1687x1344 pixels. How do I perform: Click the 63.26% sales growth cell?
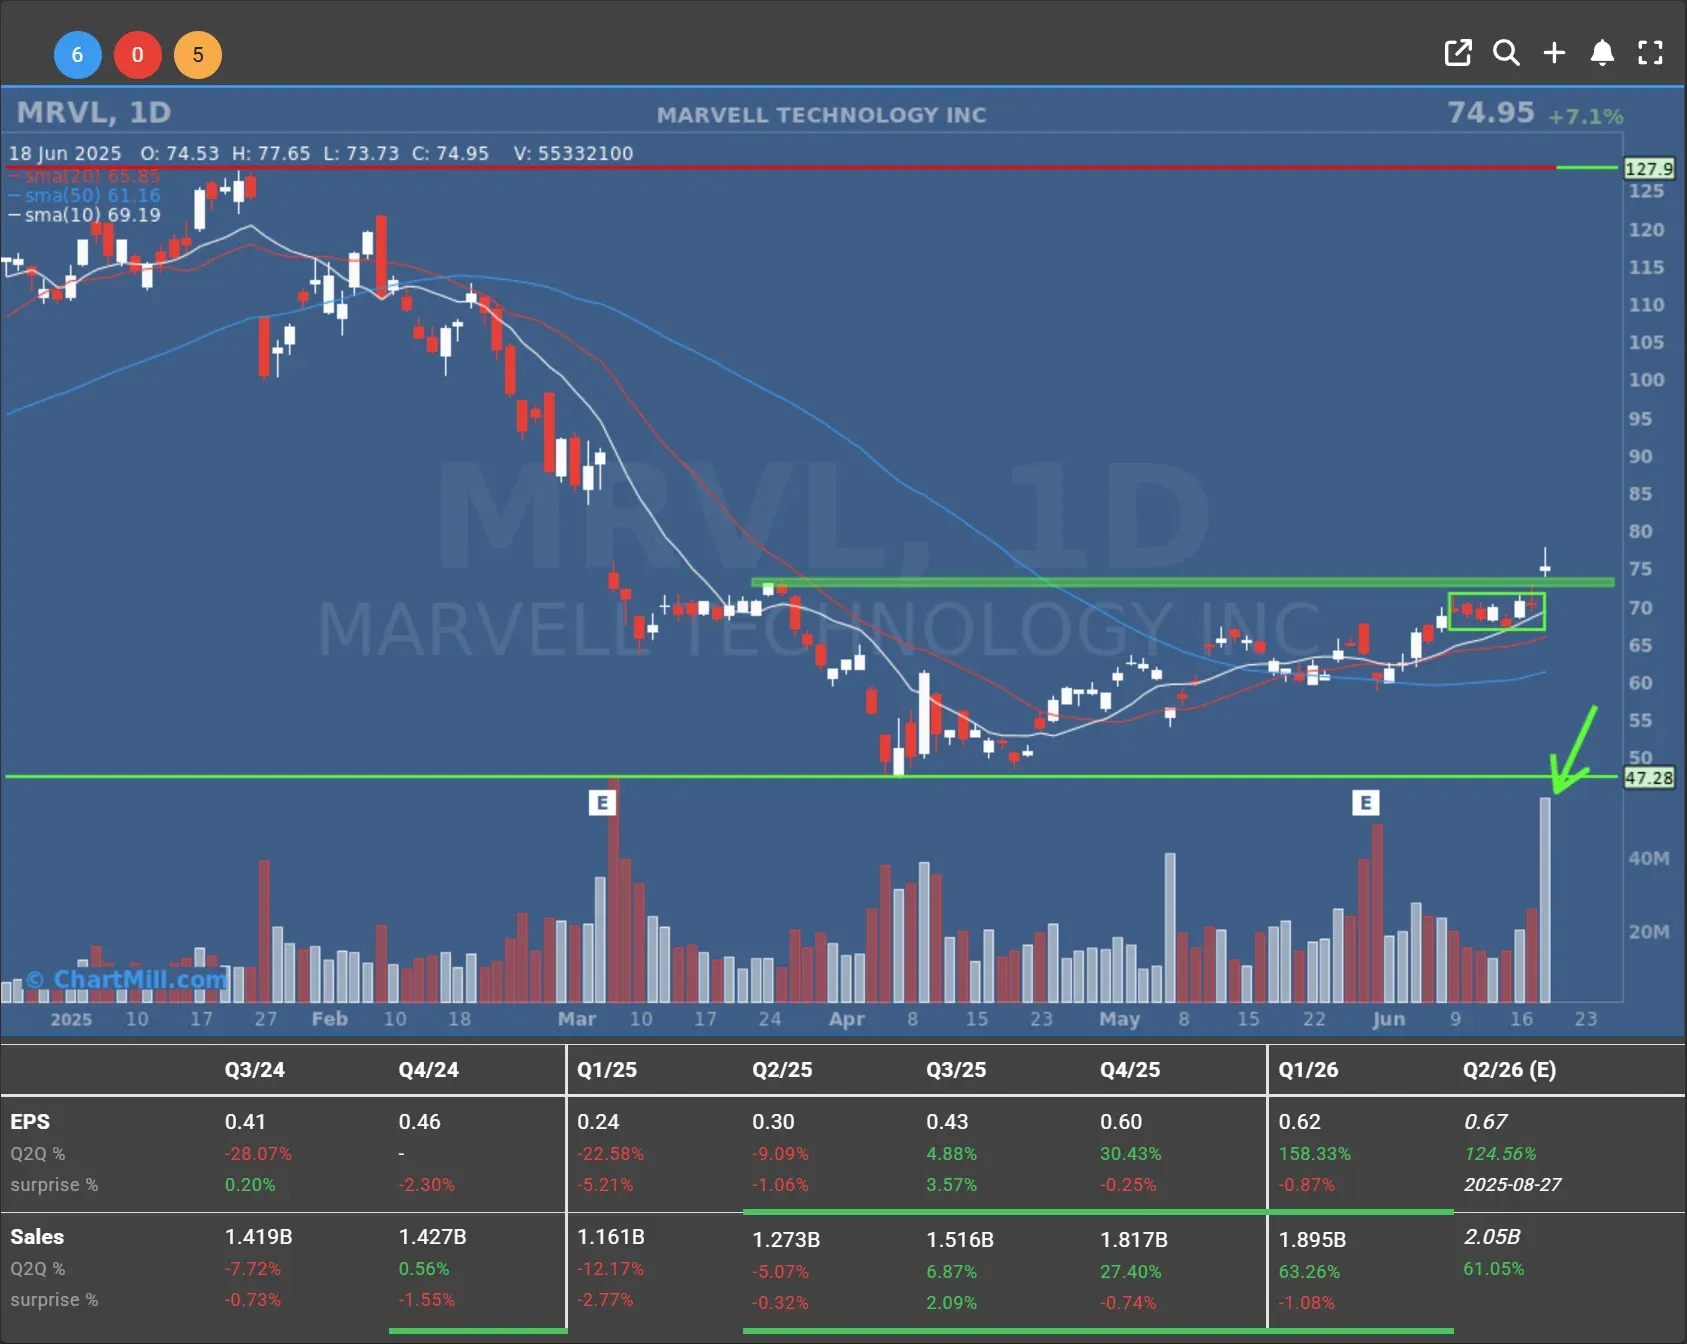(1309, 1272)
